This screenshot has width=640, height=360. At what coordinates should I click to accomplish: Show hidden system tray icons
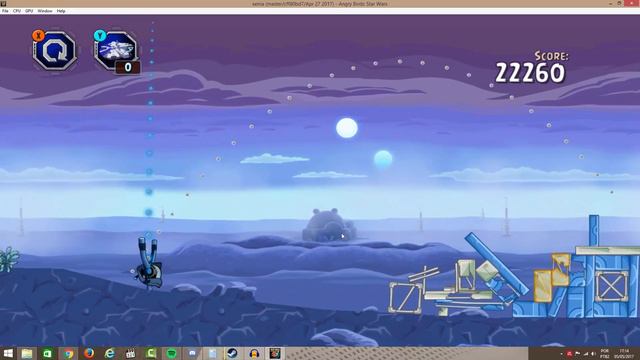click(x=562, y=354)
